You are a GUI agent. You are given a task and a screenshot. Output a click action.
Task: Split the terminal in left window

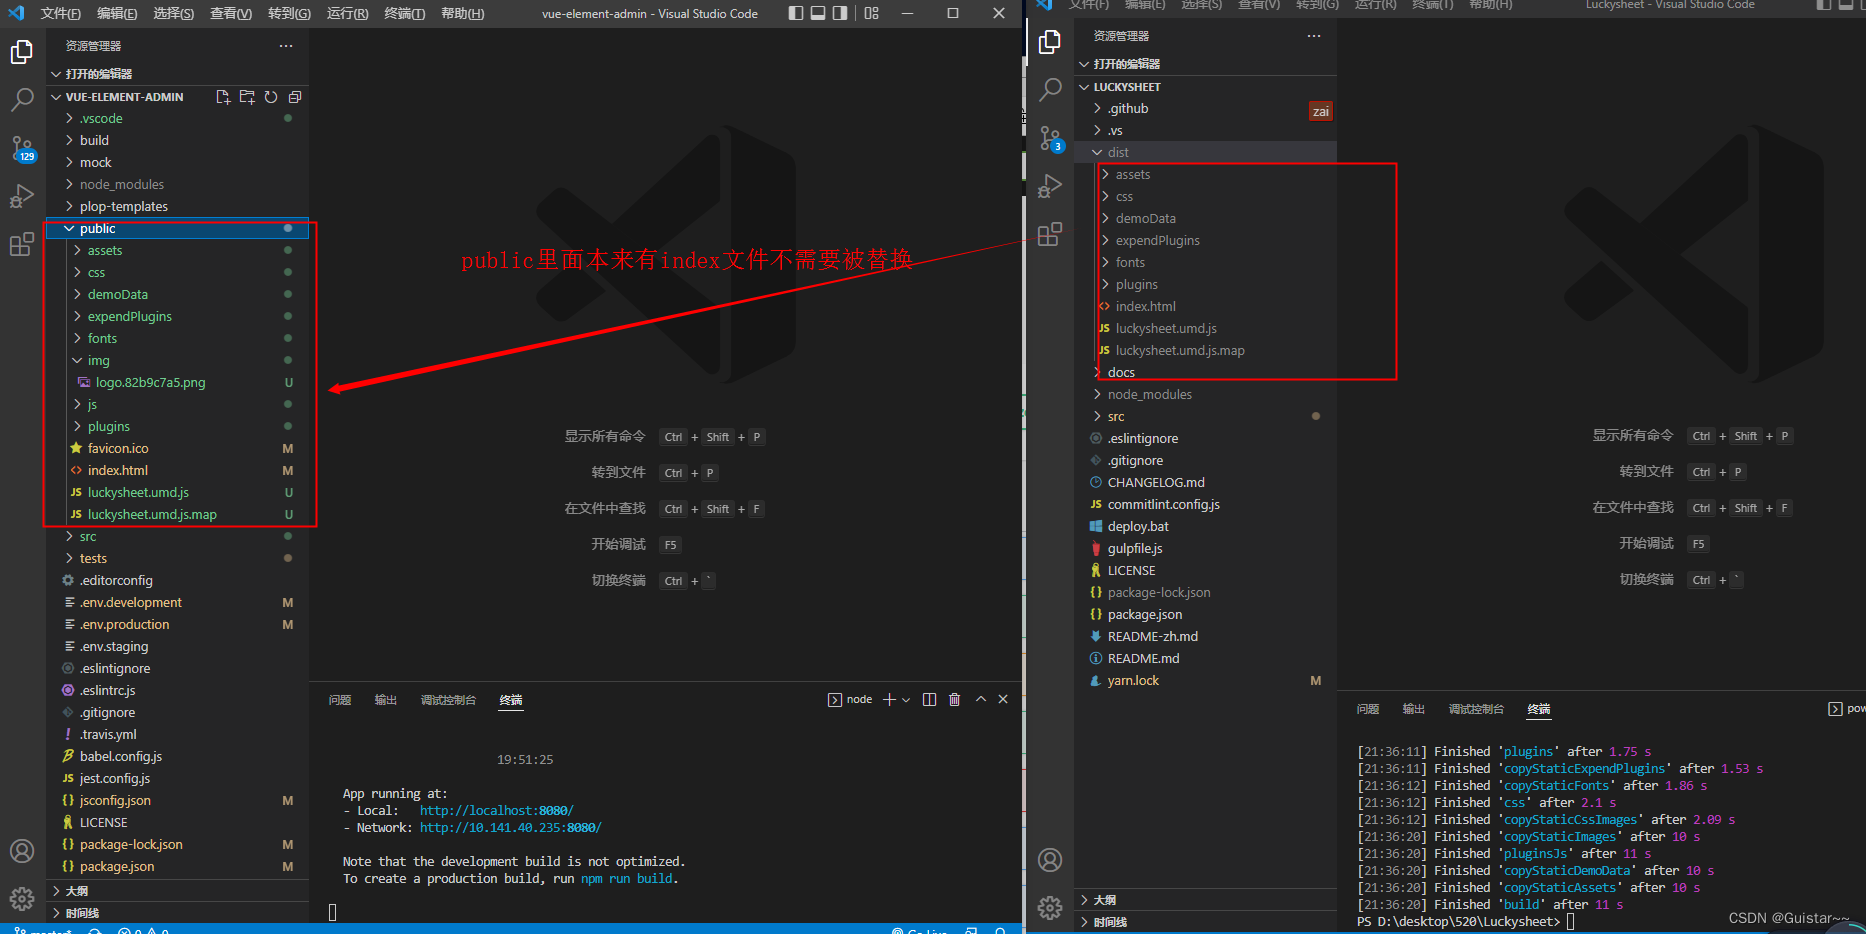pos(929,699)
